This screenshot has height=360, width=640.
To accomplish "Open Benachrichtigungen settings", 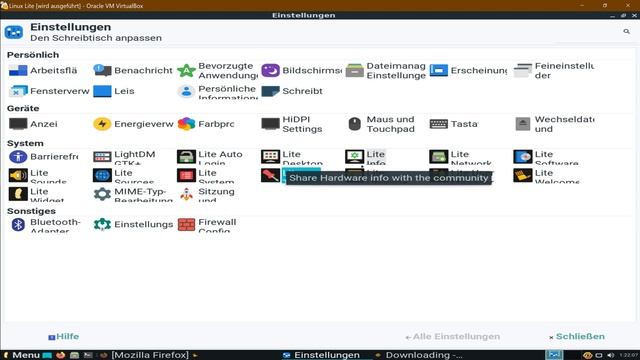I will [x=133, y=71].
